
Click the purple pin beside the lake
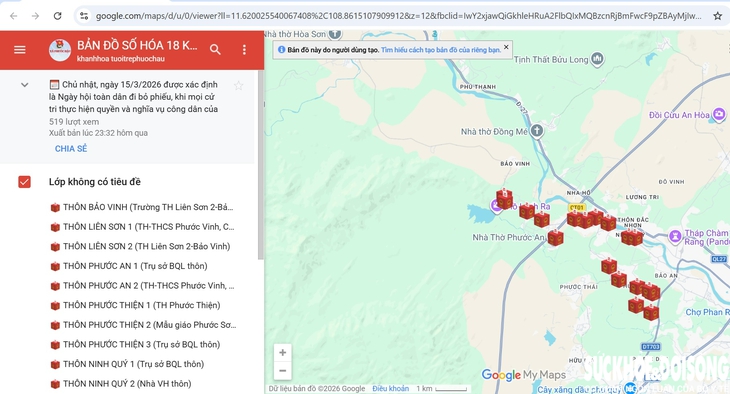(496, 205)
